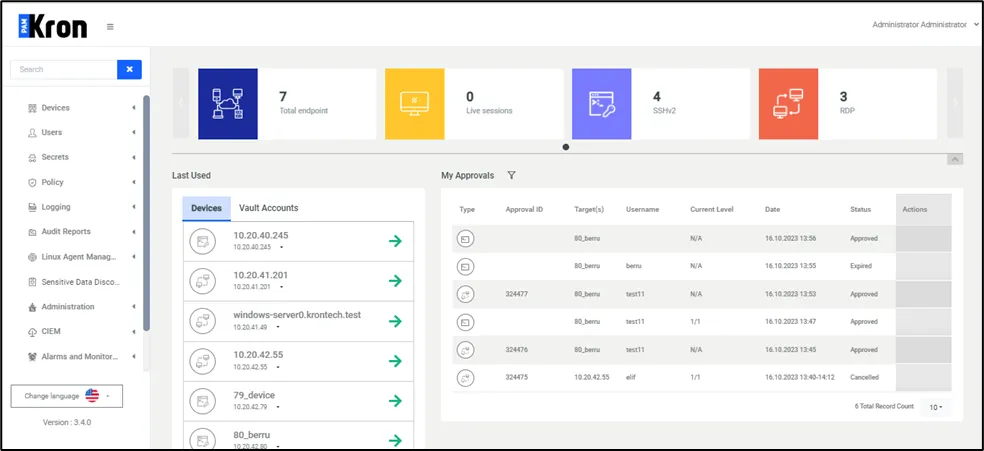Click the 10.20.40.245 device type icon
Image resolution: width=984 pixels, height=451 pixels.
[203, 241]
